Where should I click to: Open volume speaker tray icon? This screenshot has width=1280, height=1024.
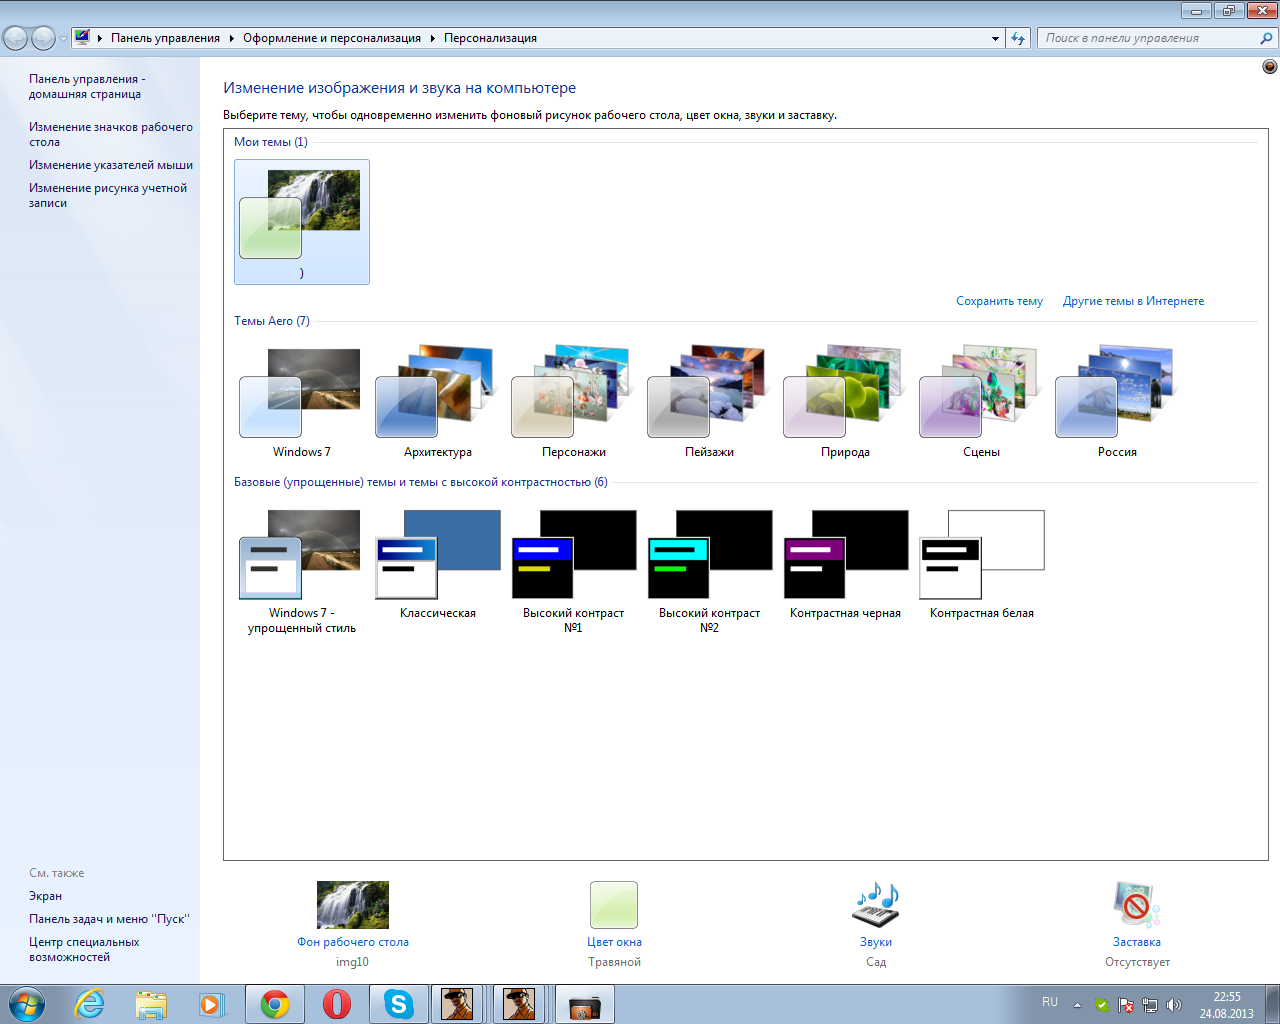point(1174,1005)
